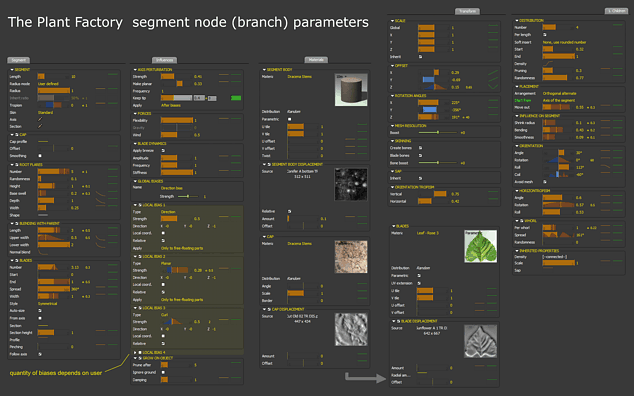Image resolution: width=634 pixels, height=396 pixels.
Task: Toggle Apply breeze checkbox
Action: pos(163,150)
